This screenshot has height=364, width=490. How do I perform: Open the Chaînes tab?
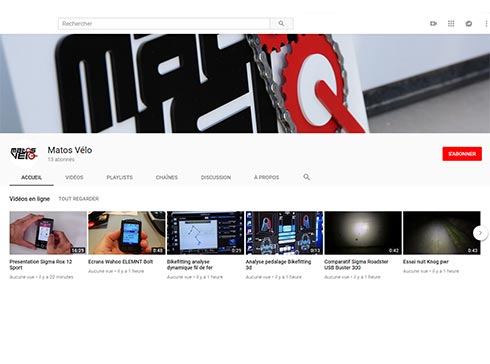coord(167,177)
